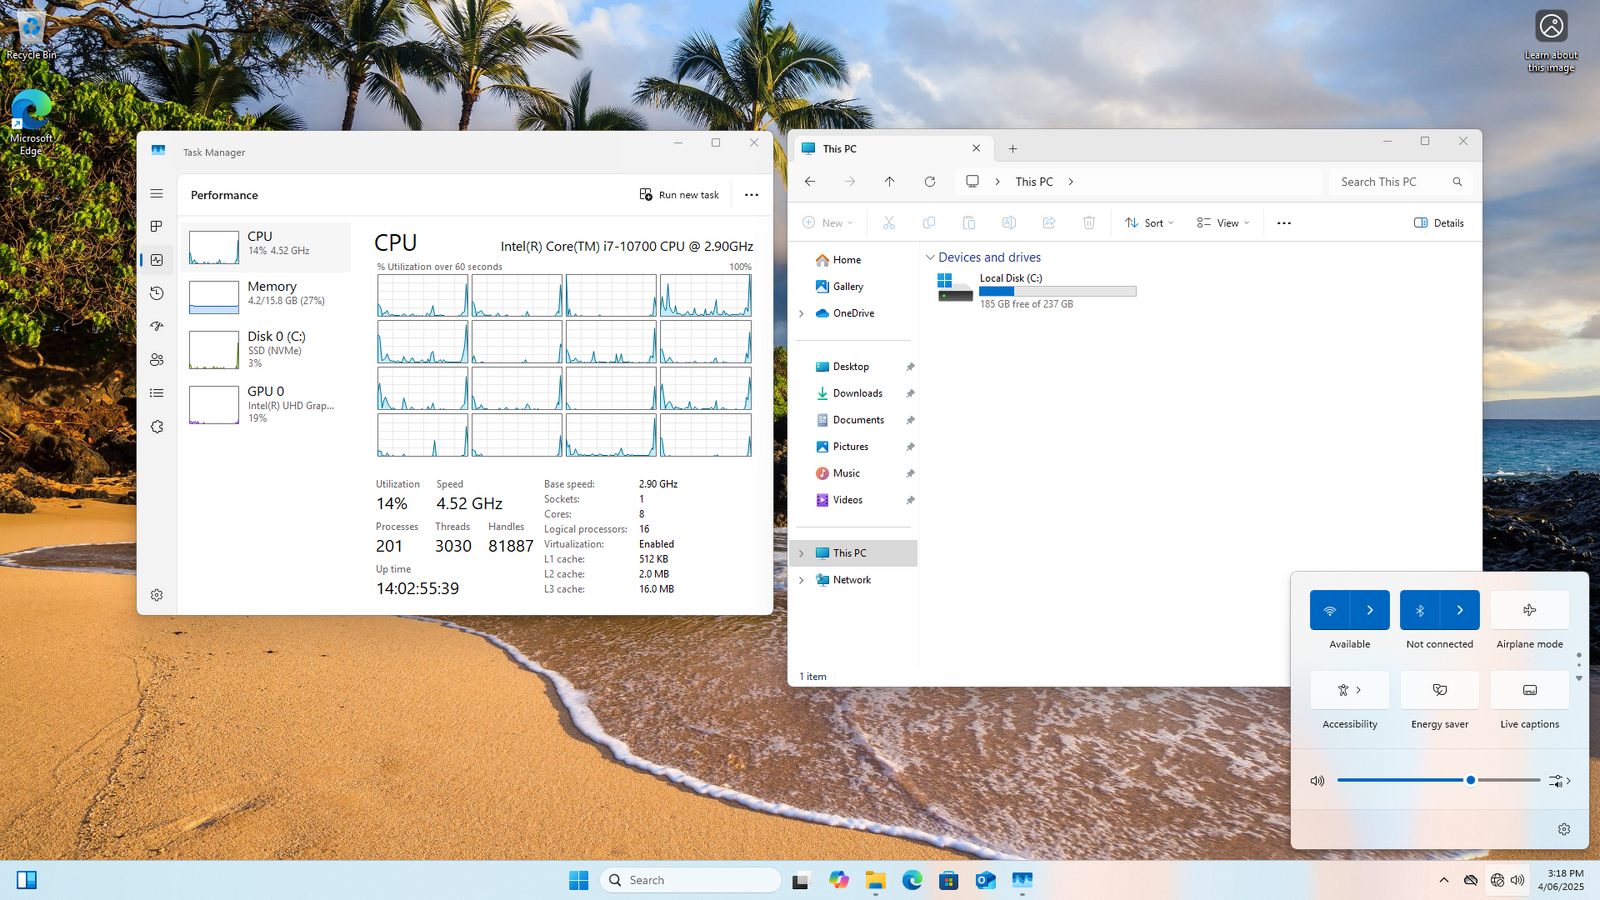Open the Windows Start button
This screenshot has height=900, width=1600.
click(579, 880)
